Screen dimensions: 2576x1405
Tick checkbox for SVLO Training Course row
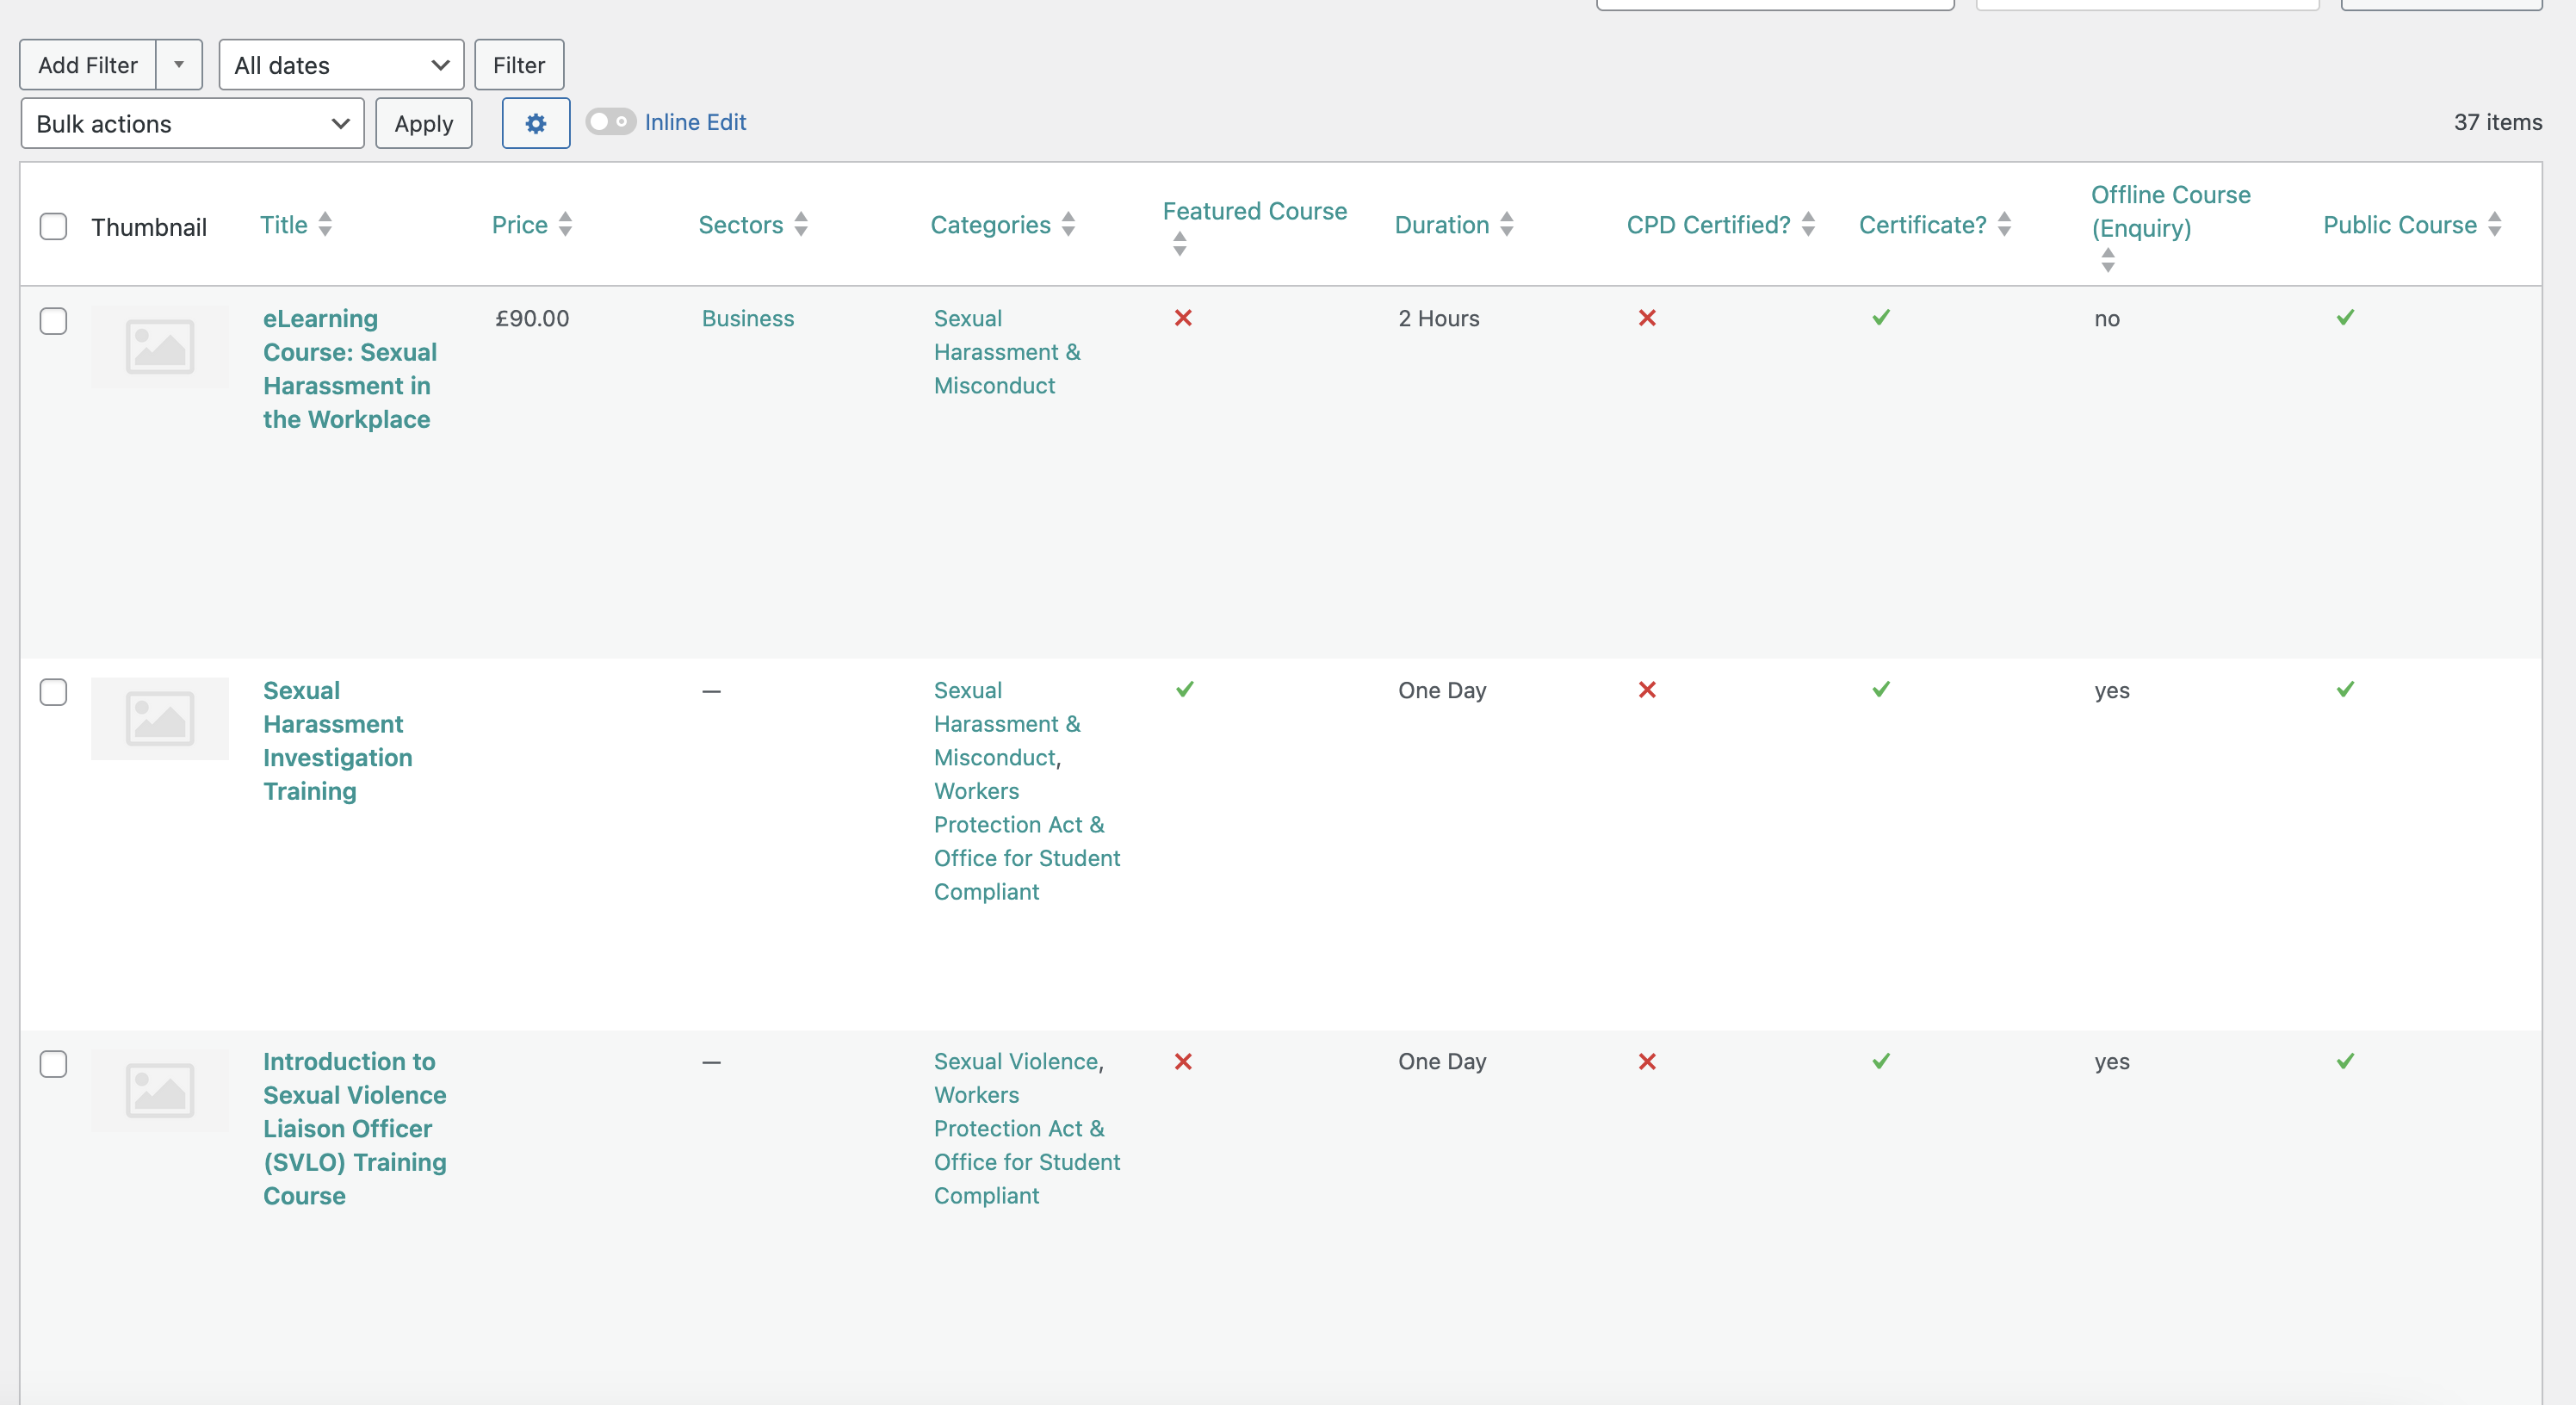tap(53, 1063)
